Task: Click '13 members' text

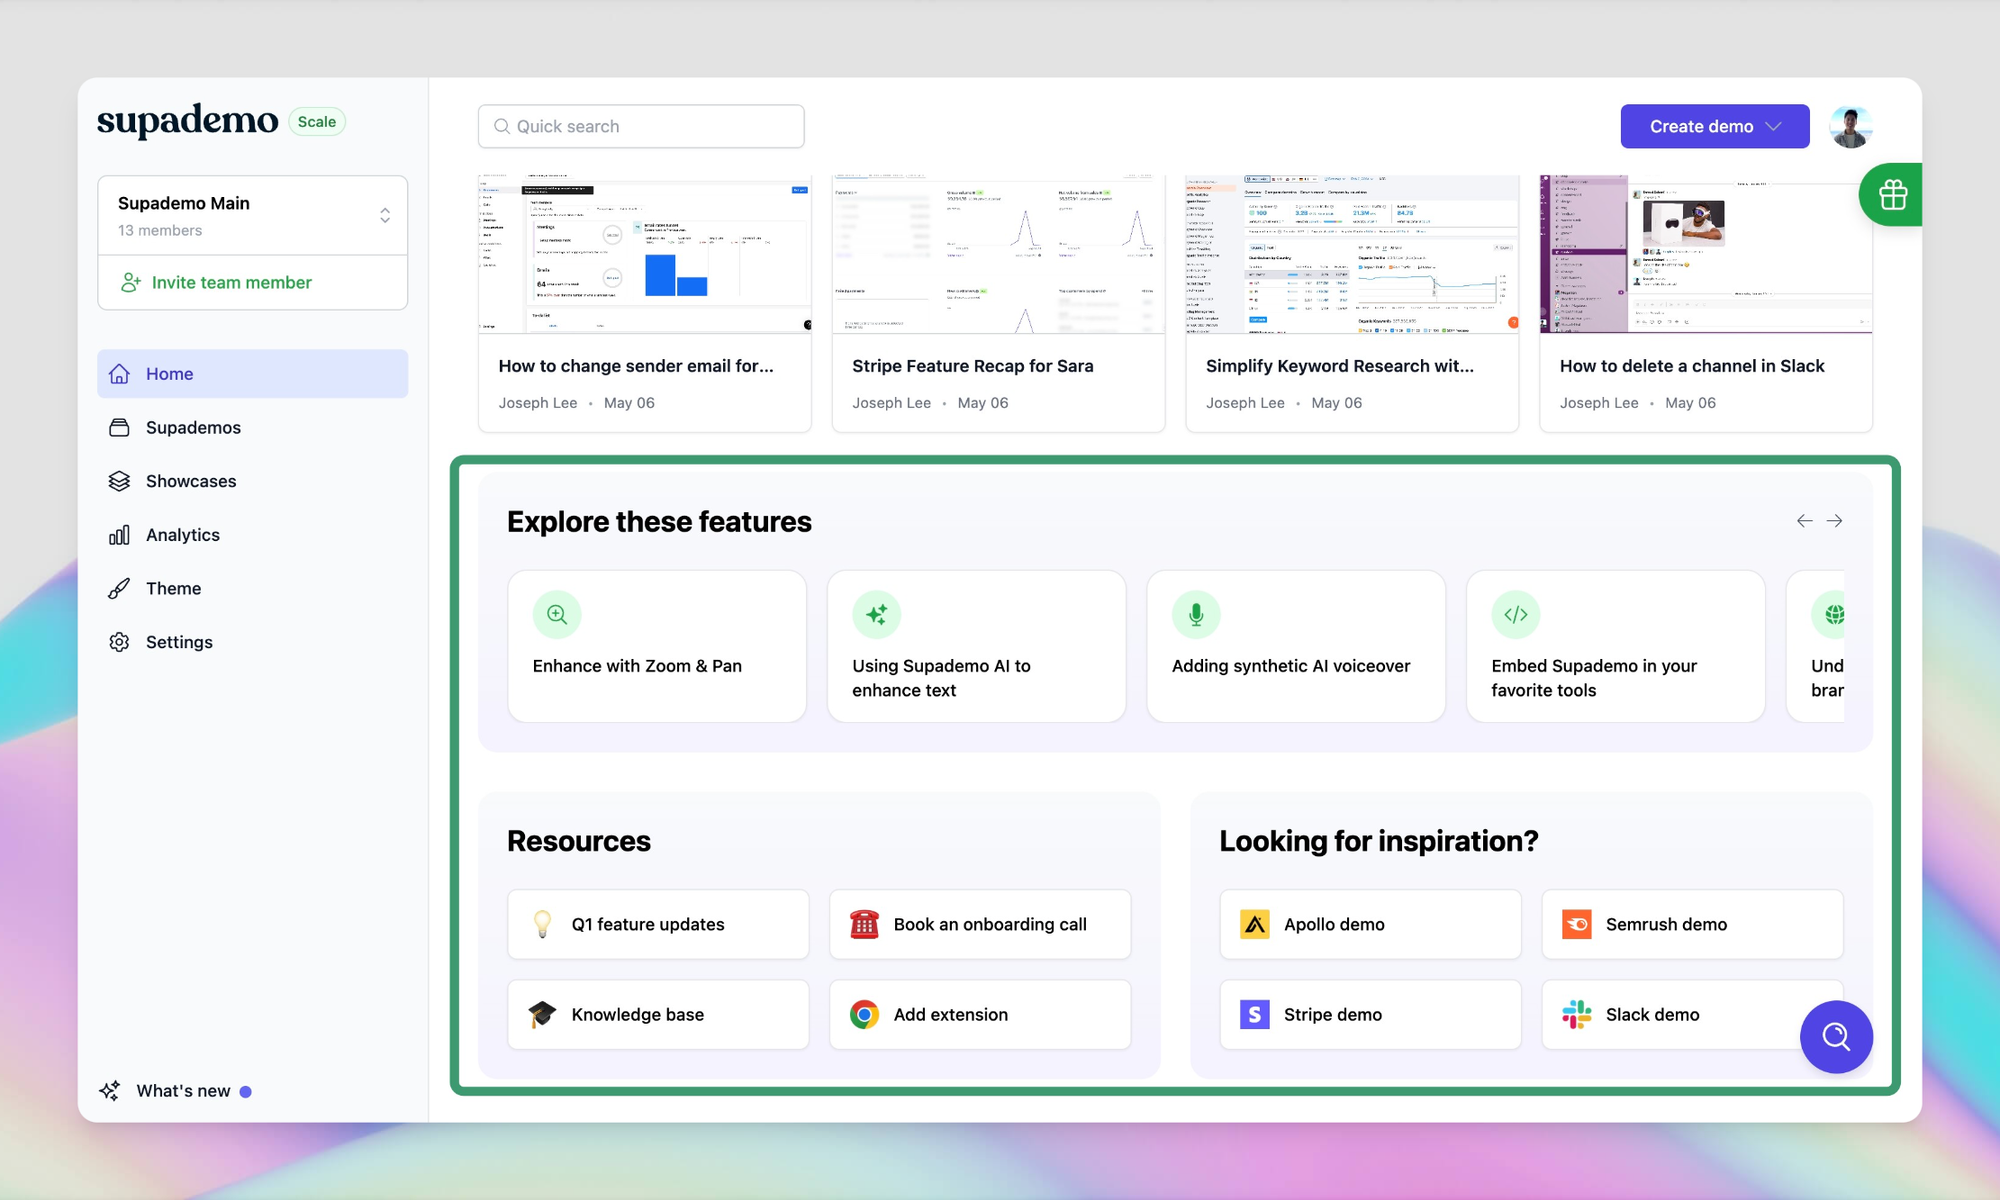Action: pos(160,231)
